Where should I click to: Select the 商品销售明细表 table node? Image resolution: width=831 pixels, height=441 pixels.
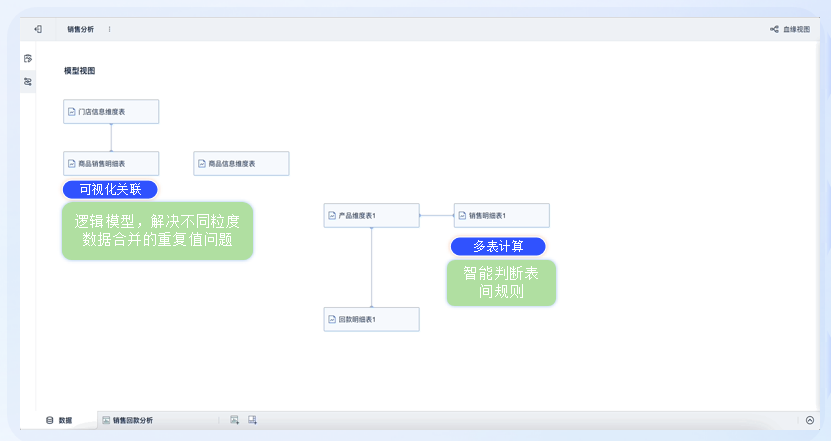click(111, 164)
